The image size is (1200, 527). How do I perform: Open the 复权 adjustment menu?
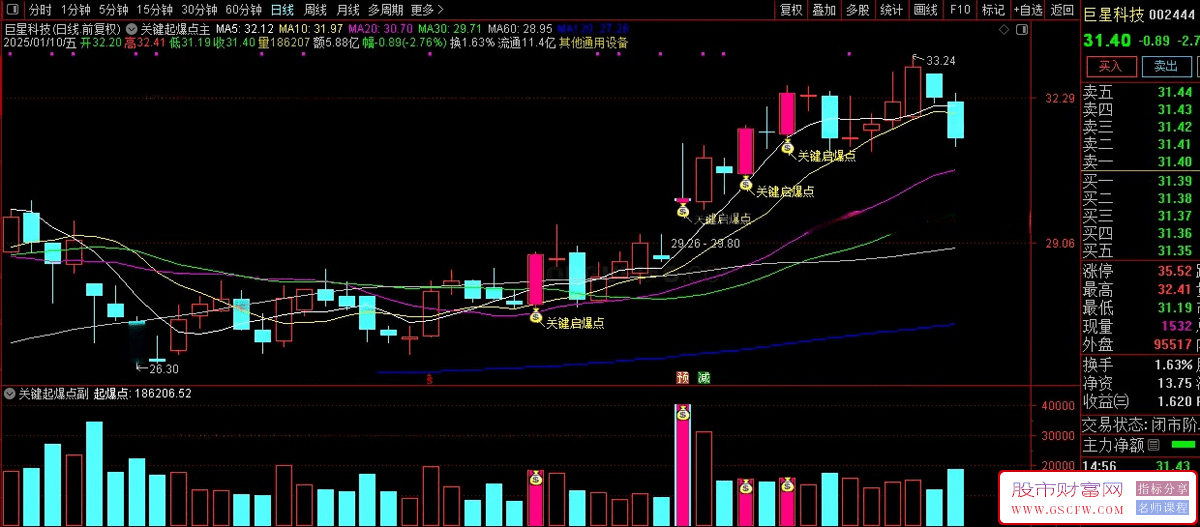click(x=791, y=10)
